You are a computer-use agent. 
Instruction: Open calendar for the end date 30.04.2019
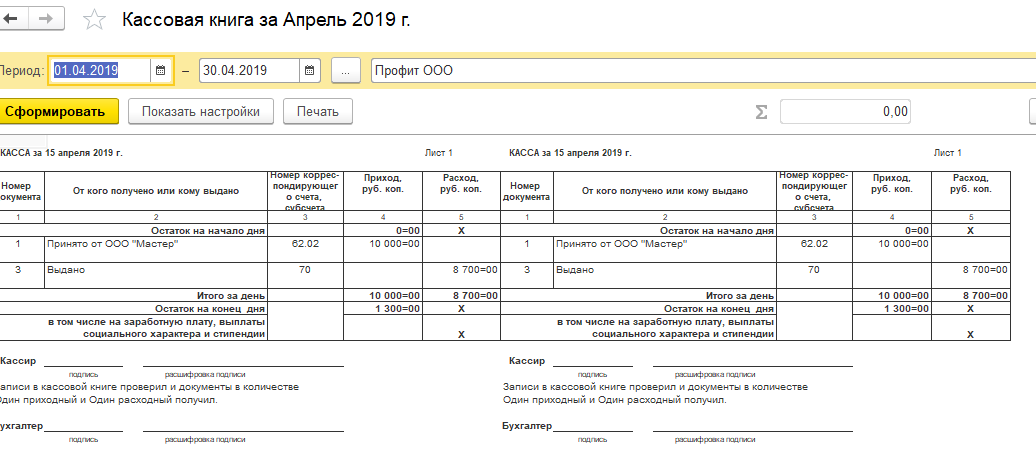[x=310, y=71]
